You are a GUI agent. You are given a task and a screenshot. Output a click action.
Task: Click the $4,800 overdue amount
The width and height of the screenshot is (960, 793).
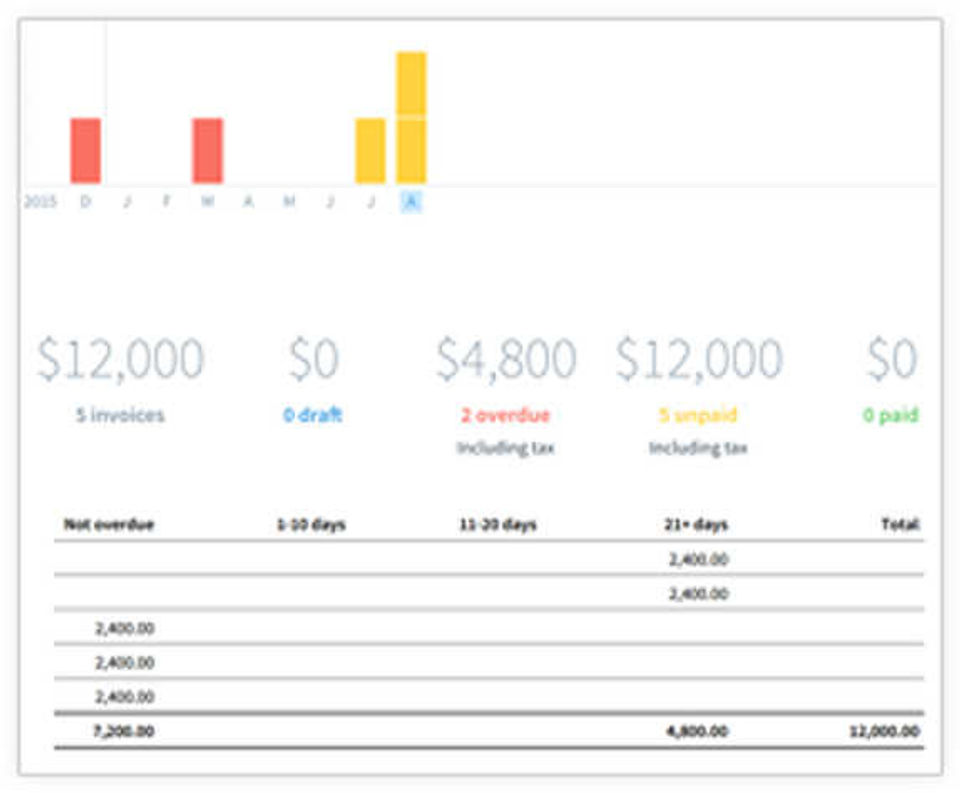[506, 359]
